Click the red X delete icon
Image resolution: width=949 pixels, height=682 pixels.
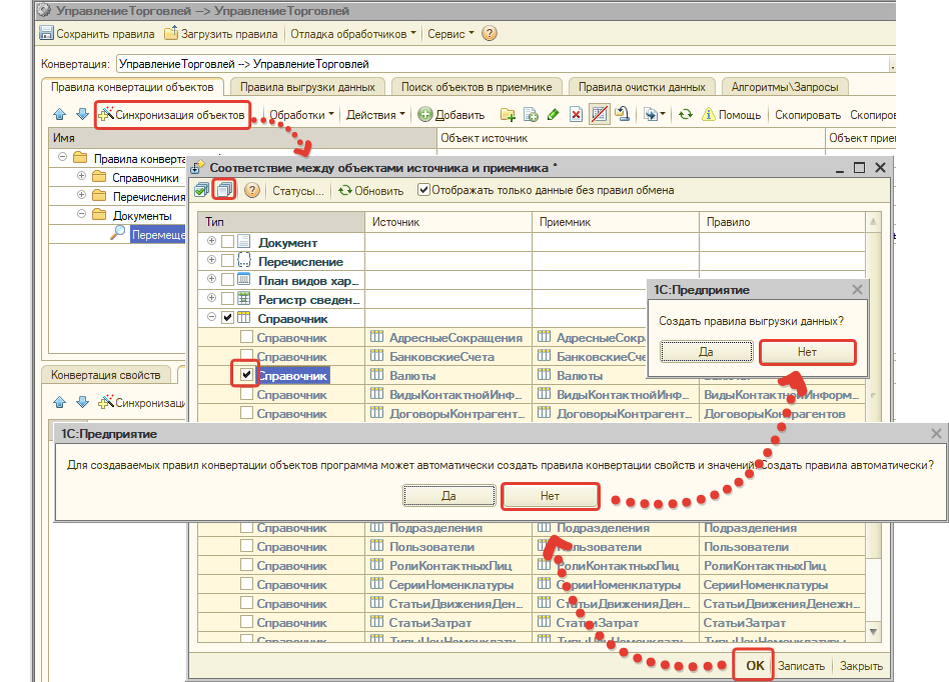pos(576,114)
